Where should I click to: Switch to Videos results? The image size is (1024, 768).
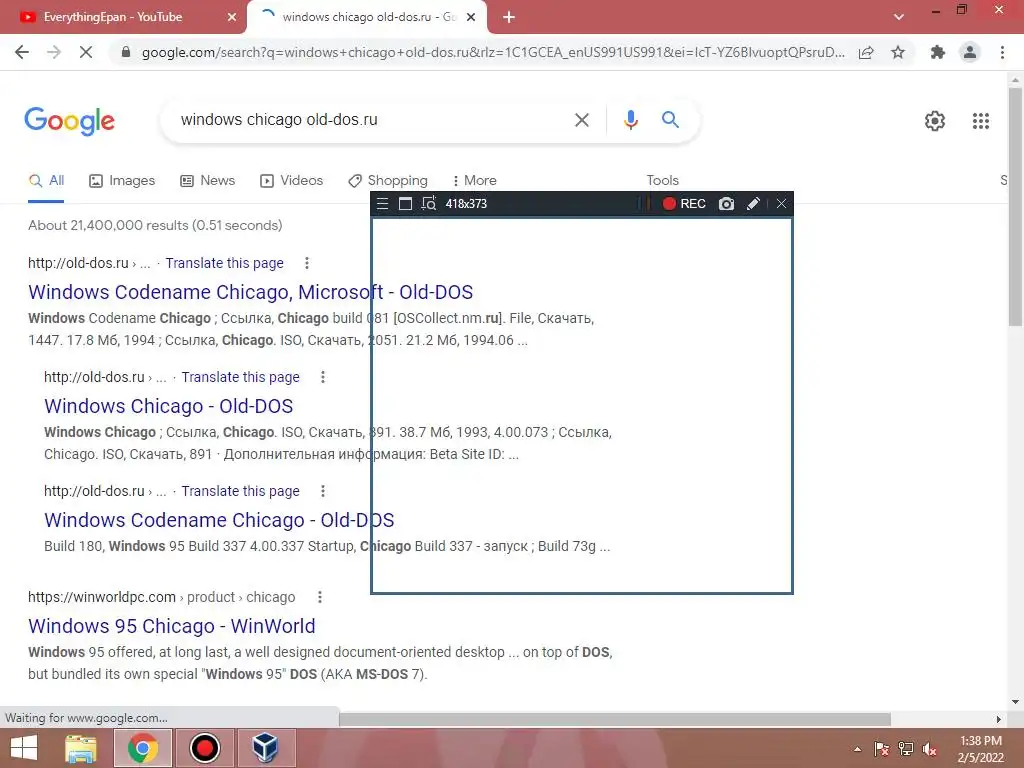(x=291, y=180)
